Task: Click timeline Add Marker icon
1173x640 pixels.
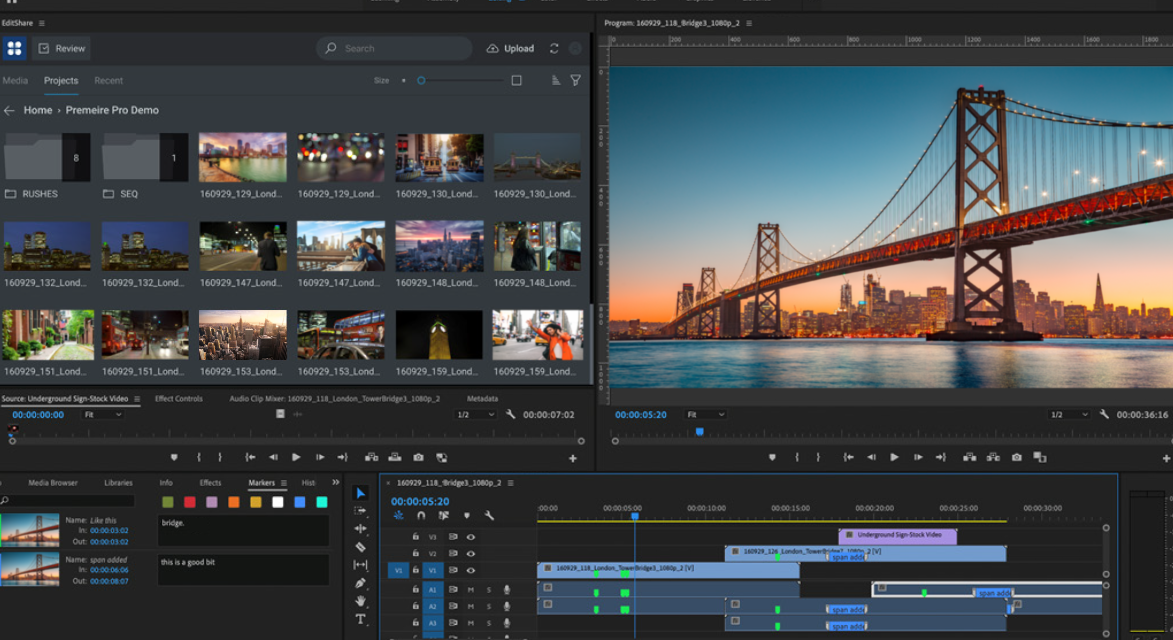Action: coord(467,515)
